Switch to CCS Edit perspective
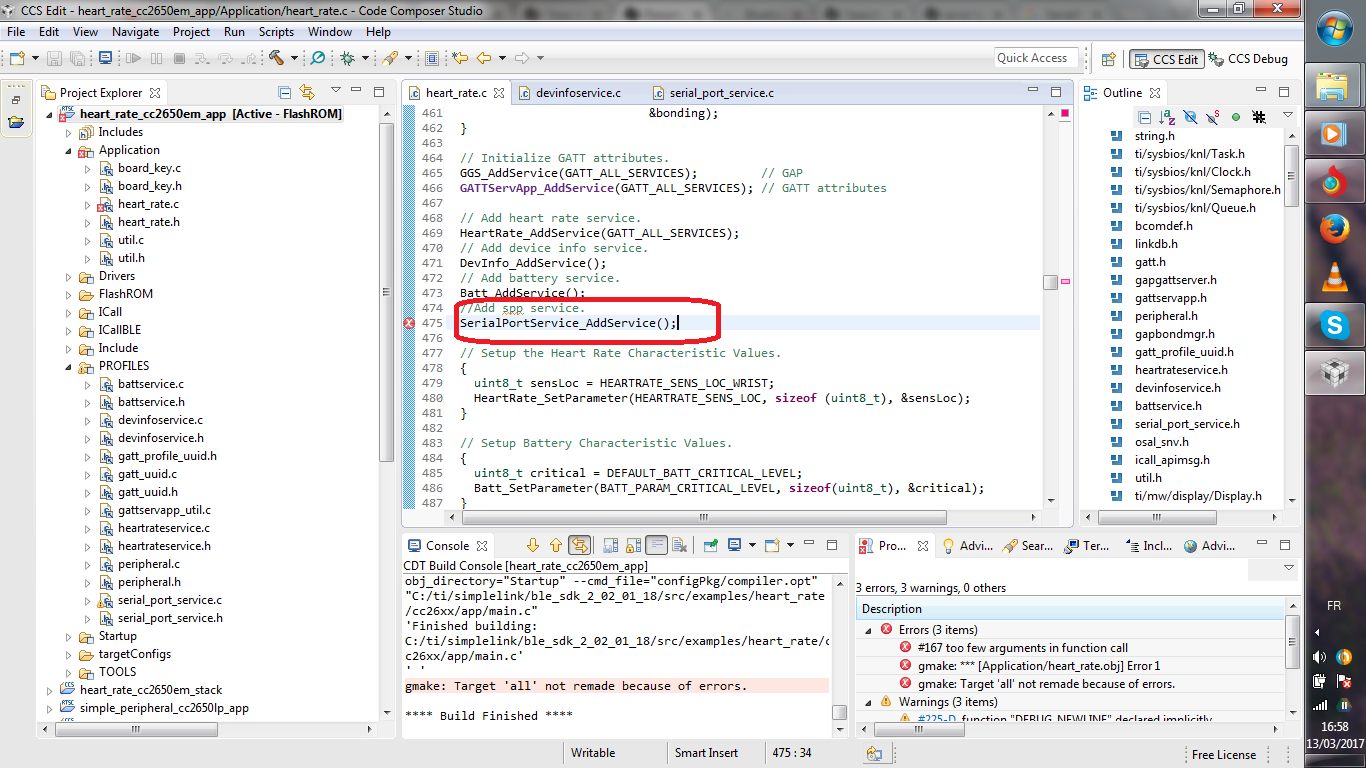The width and height of the screenshot is (1366, 768). (1165, 59)
